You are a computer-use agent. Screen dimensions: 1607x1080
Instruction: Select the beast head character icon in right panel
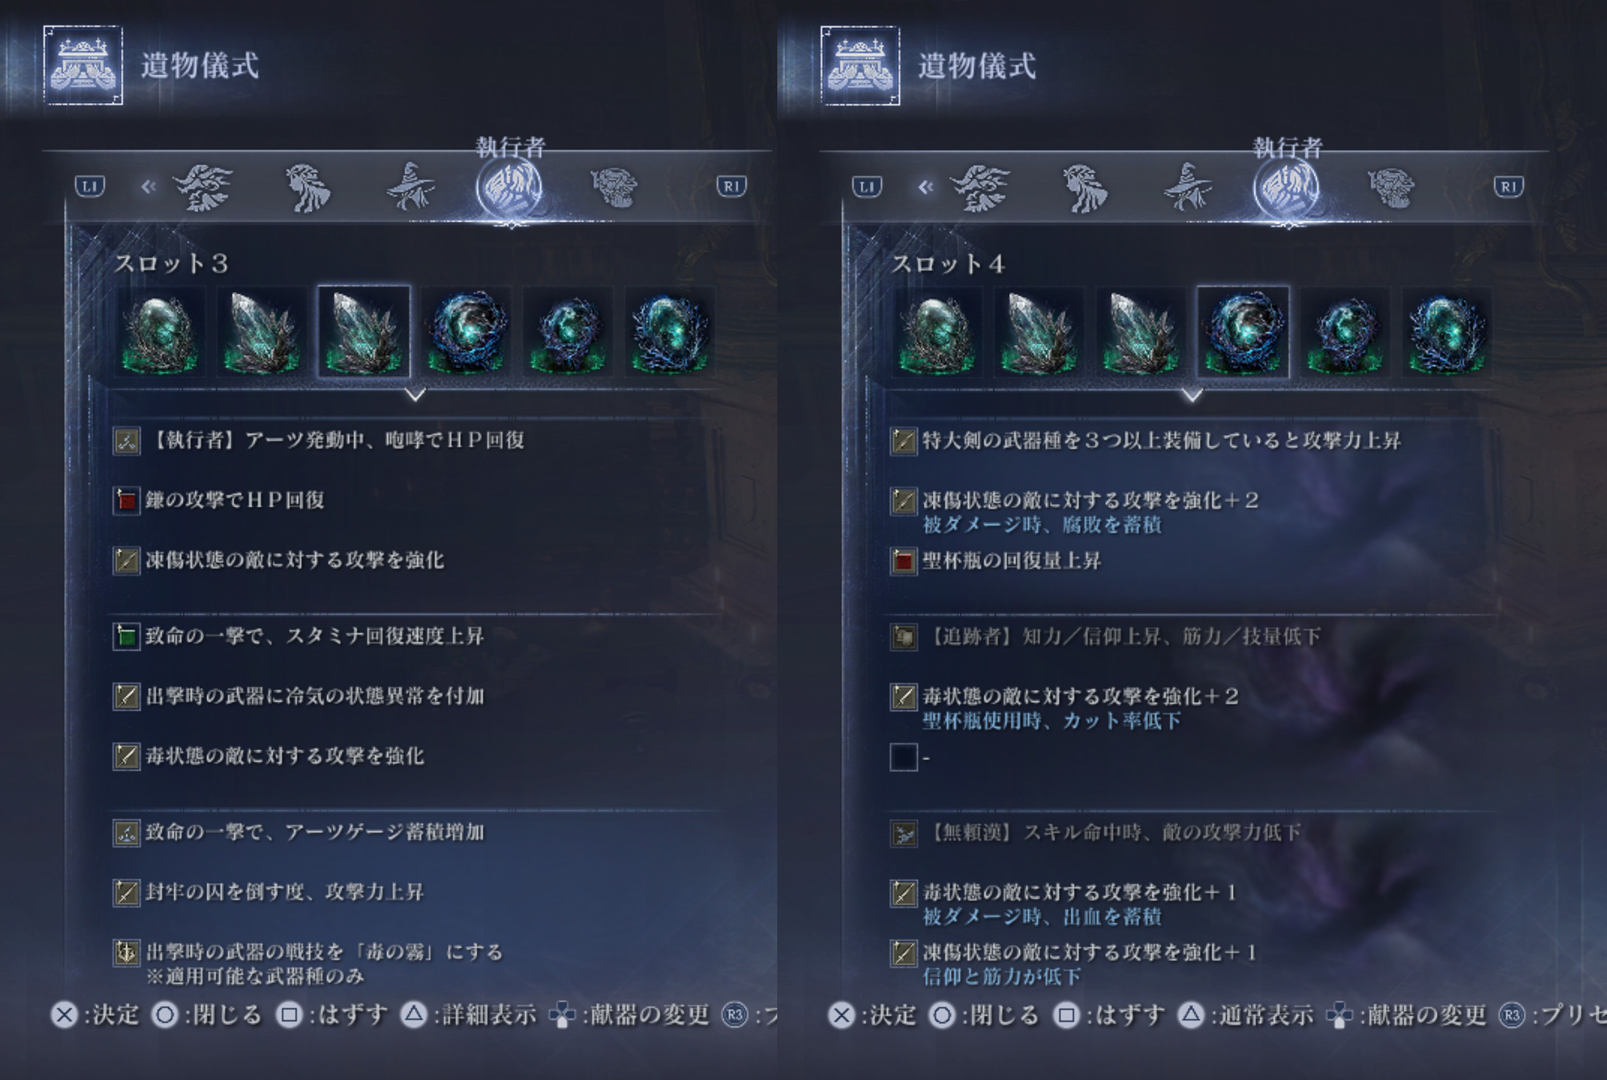click(1391, 187)
